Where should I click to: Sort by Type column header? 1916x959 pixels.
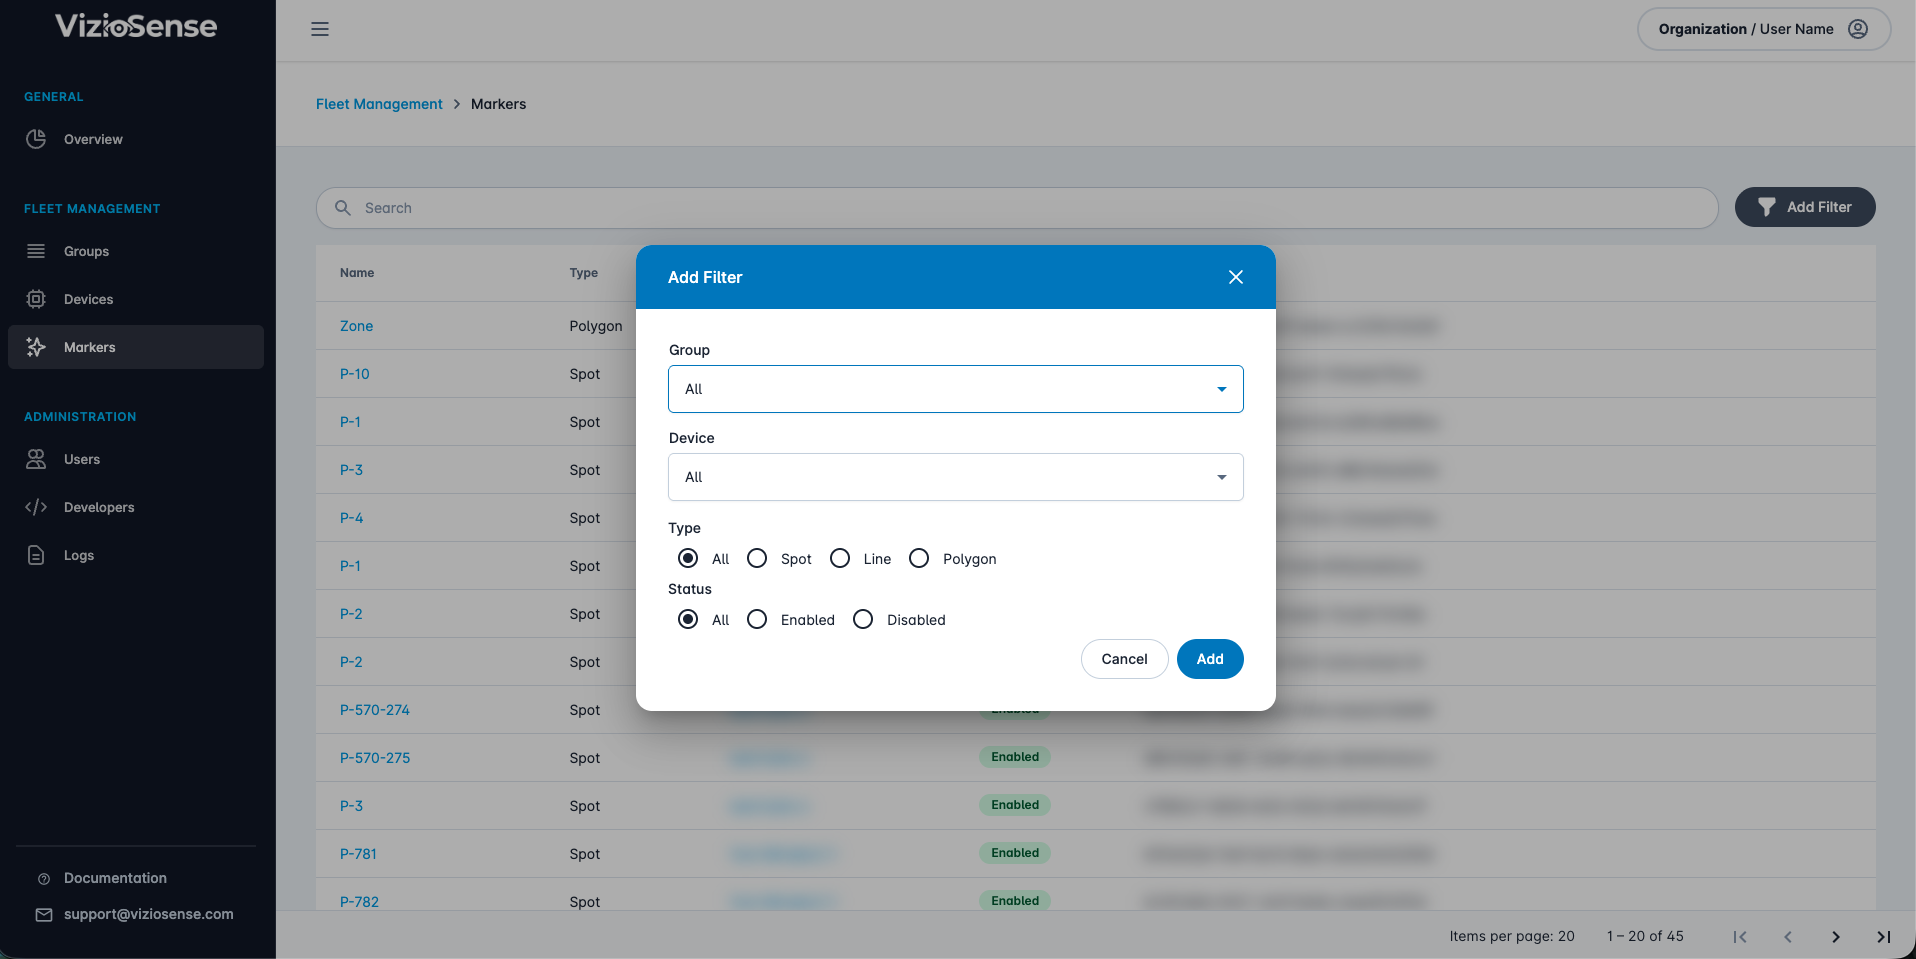583,273
